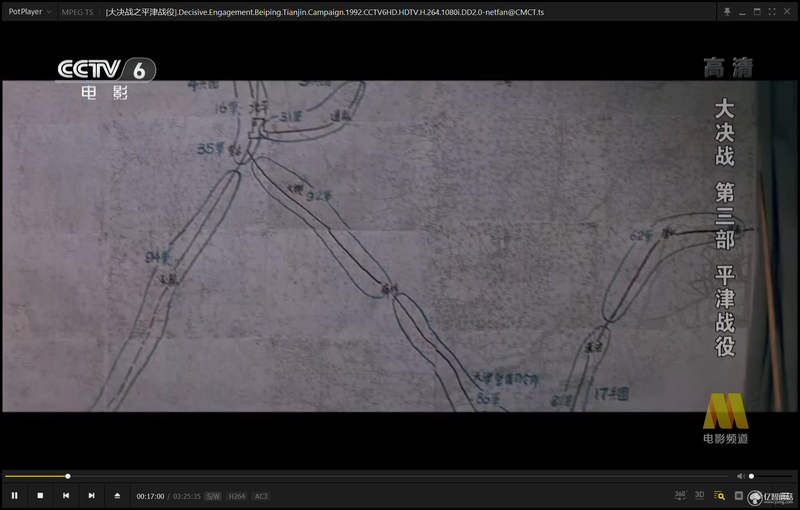Screen dimensions: 800x510
Task: Click the seek bar progress handle
Action: [67, 476]
